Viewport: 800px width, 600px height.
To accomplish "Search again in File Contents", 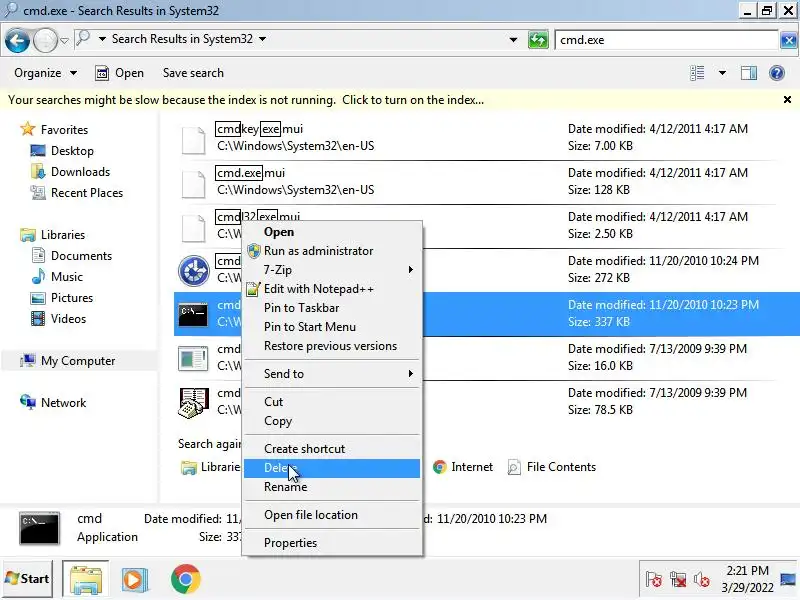I will (552, 467).
